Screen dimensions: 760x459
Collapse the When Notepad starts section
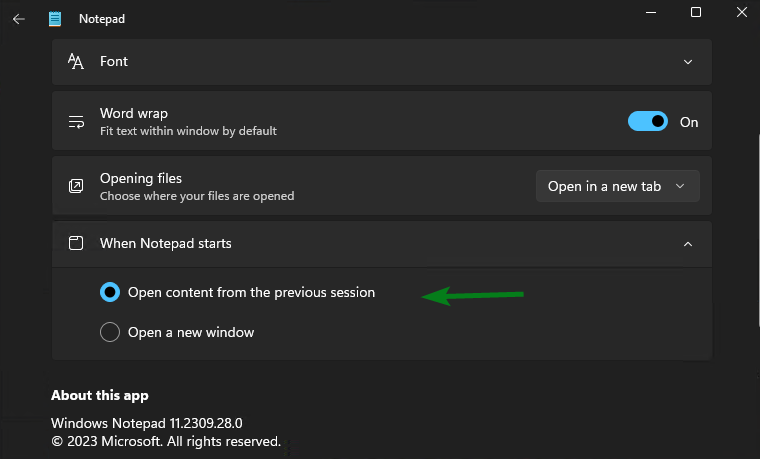[x=688, y=244]
